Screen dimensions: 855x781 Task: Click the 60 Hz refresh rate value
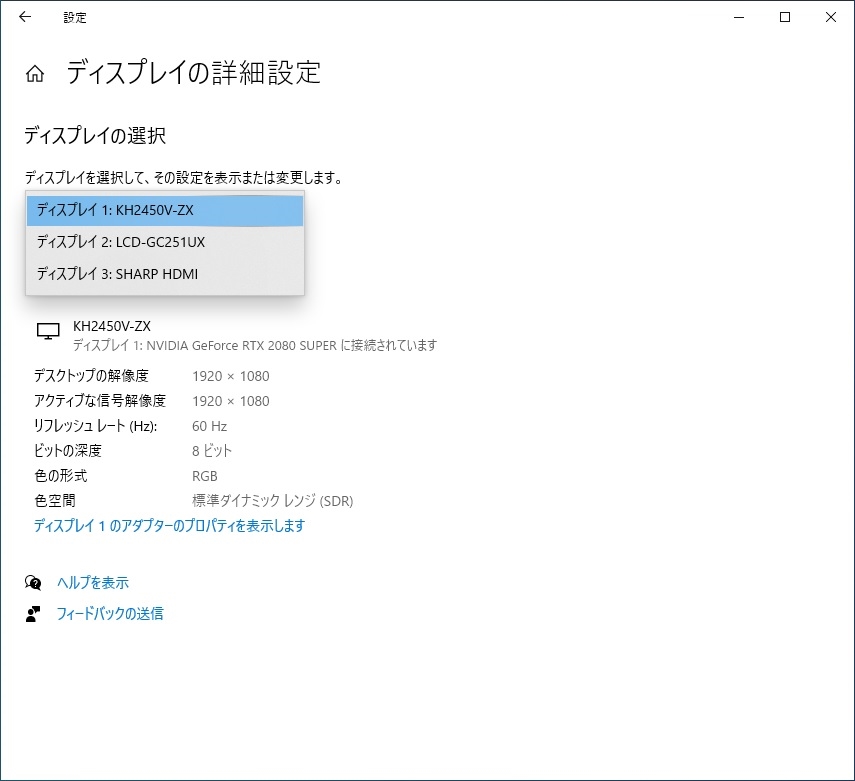209,426
